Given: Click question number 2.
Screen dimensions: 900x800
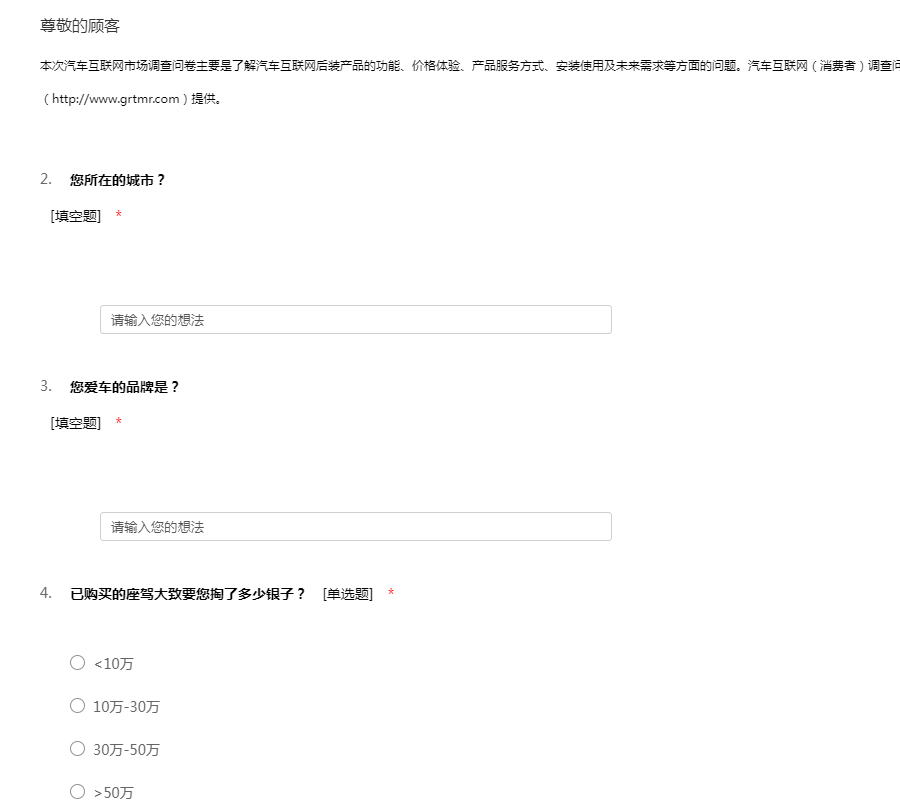Looking at the screenshot, I should pyautogui.click(x=46, y=179).
